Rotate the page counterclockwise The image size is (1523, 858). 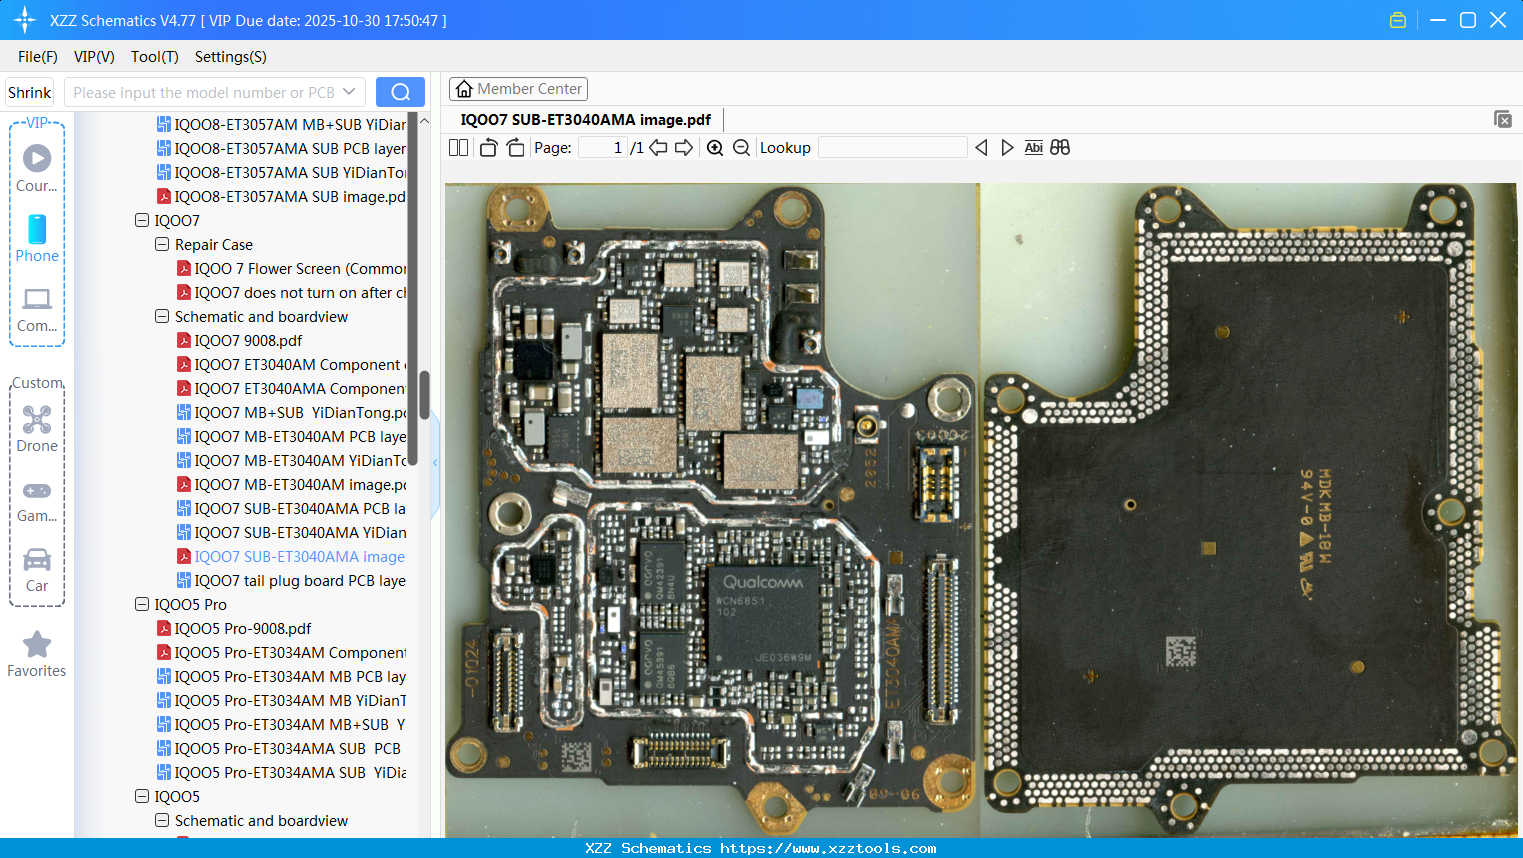pos(488,148)
